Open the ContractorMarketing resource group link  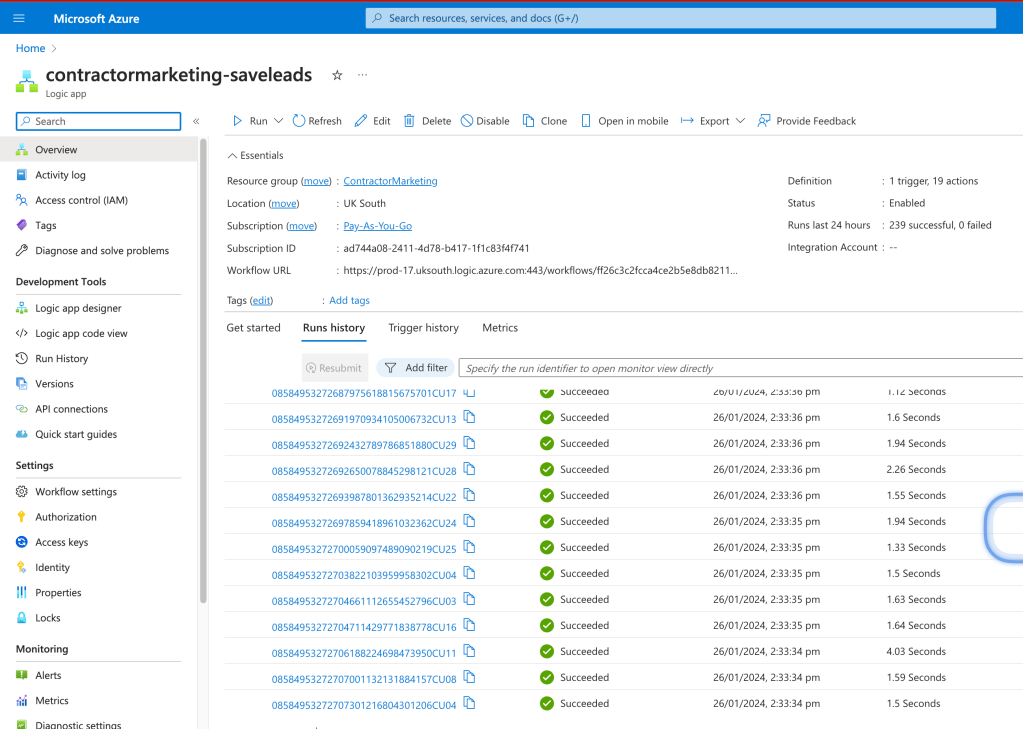(390, 181)
